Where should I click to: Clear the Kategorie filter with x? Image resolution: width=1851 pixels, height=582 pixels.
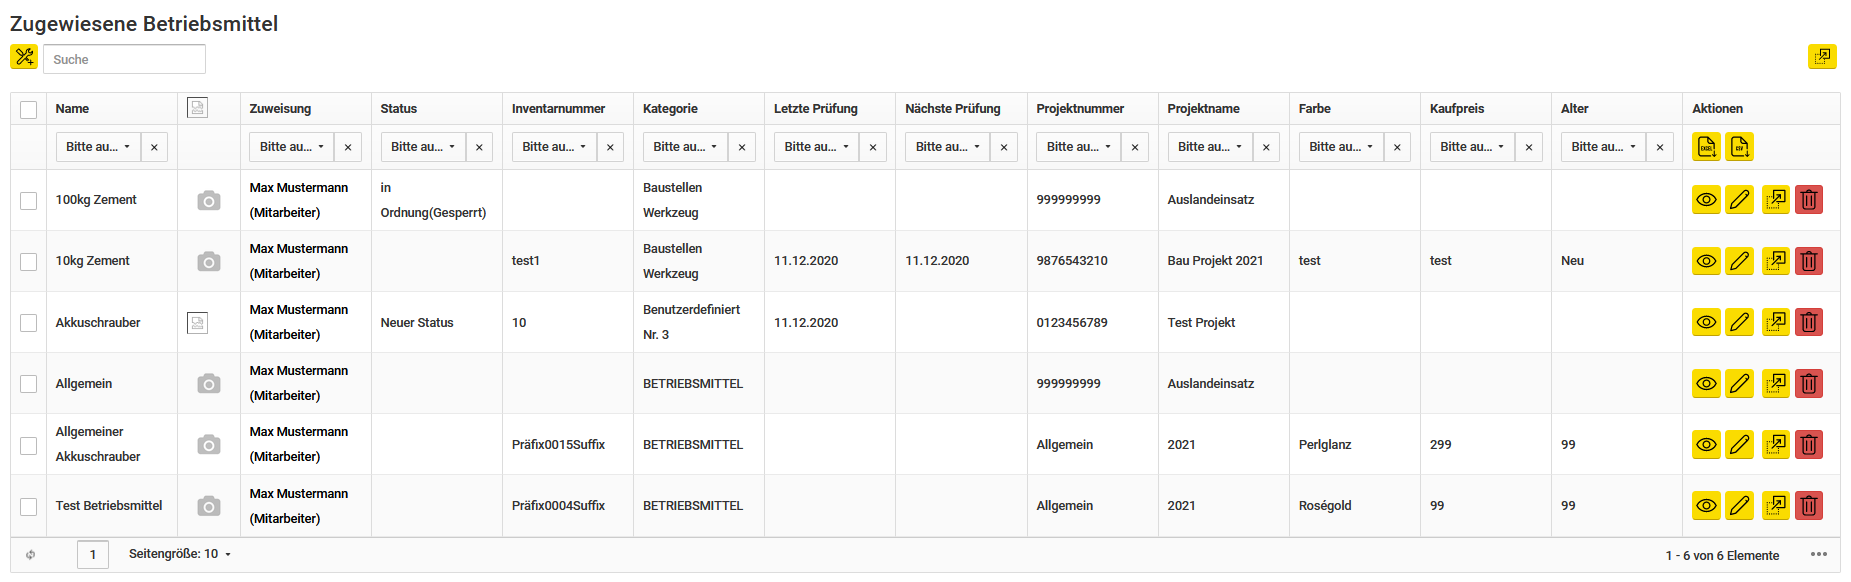click(x=741, y=147)
